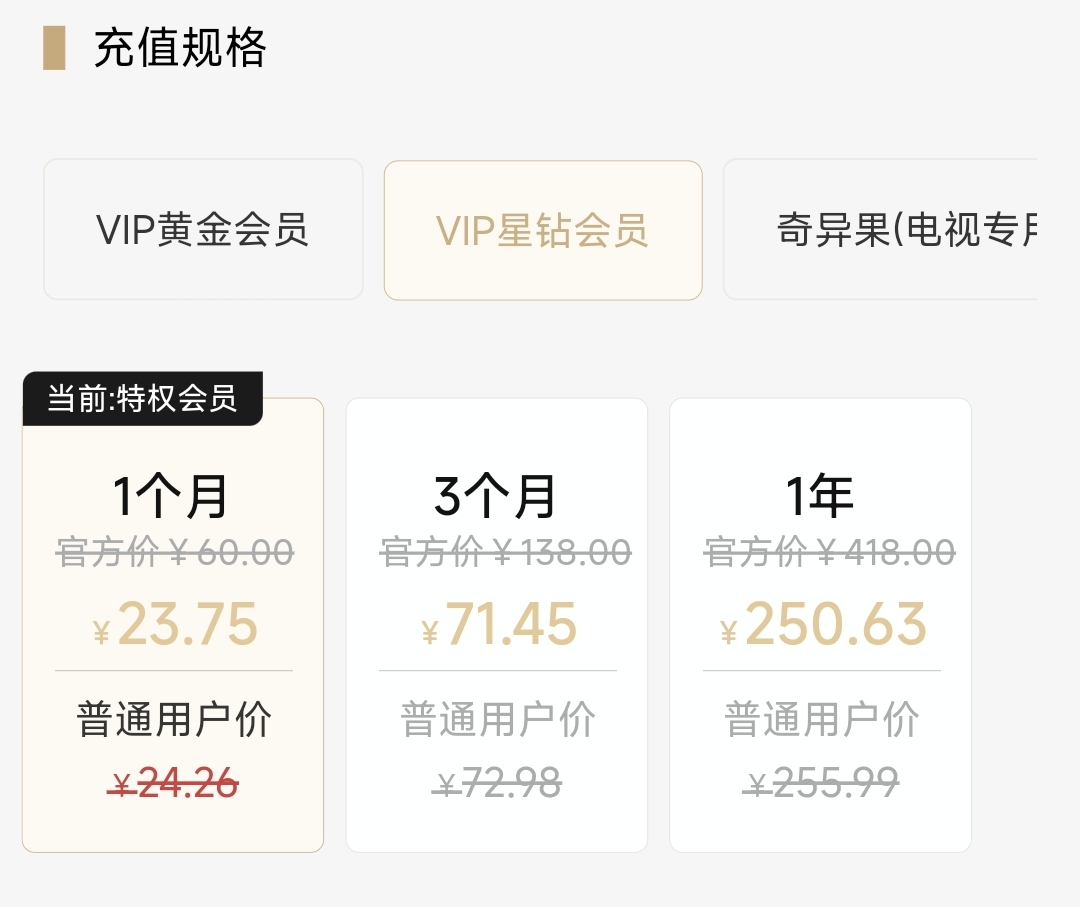Screen dimensions: 1080x907
Task: Click the ¥23.75 monthly price
Action: 175,624
